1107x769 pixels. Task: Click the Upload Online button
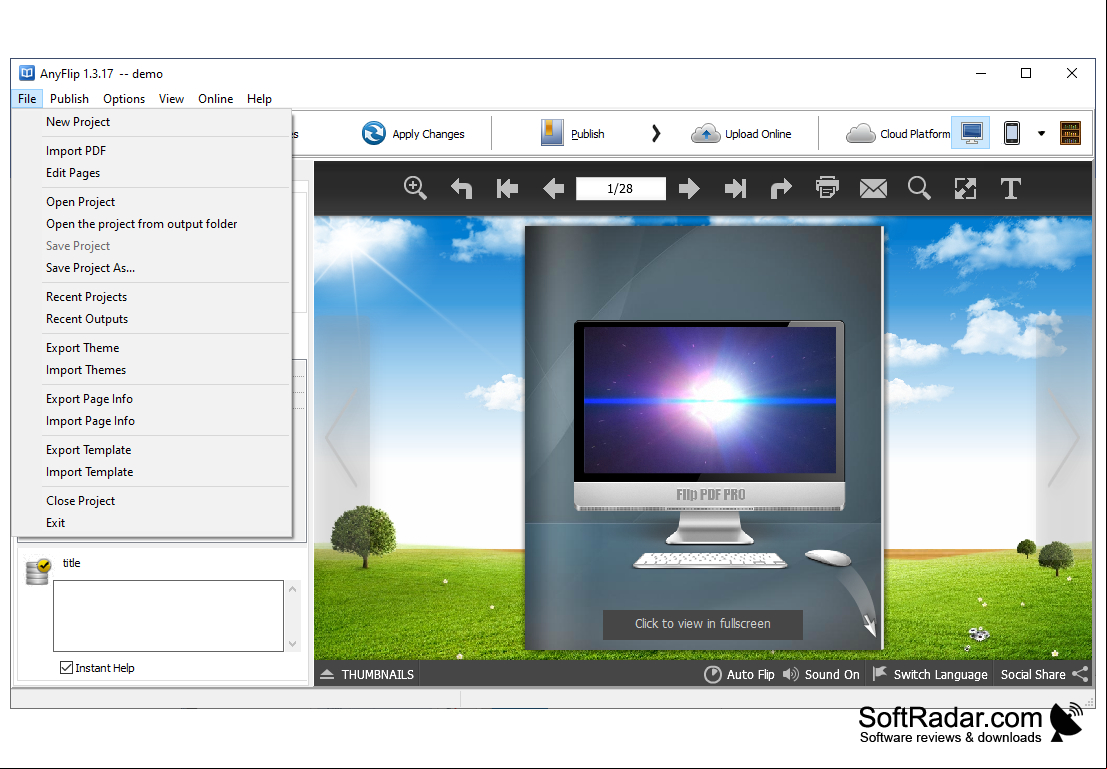[741, 133]
